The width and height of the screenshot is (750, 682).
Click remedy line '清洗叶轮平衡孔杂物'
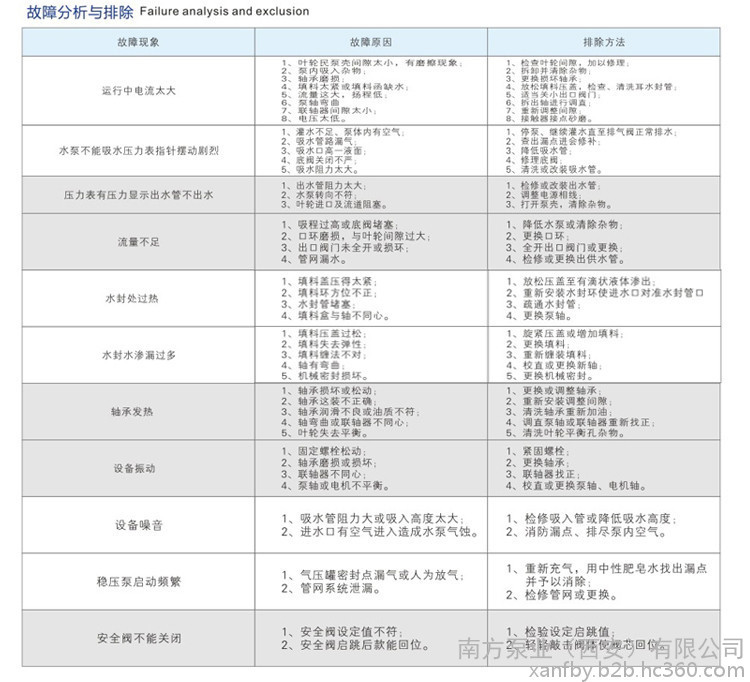pos(565,433)
